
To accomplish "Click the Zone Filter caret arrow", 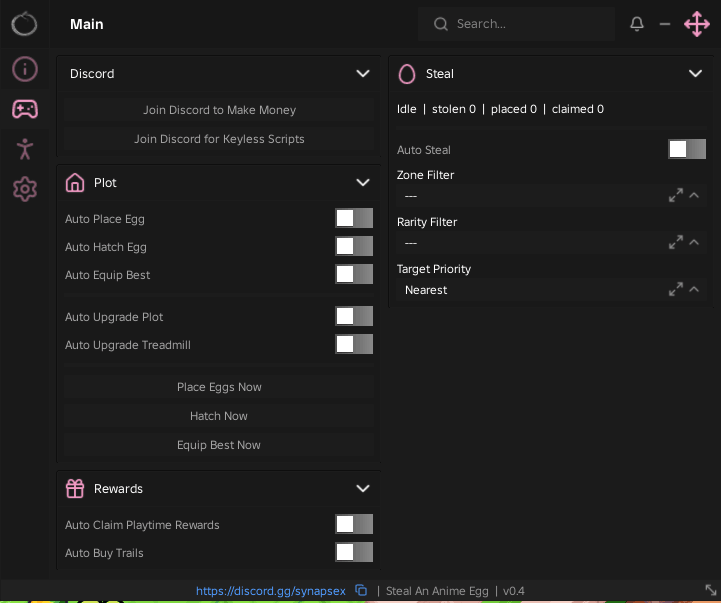I will (x=694, y=195).
